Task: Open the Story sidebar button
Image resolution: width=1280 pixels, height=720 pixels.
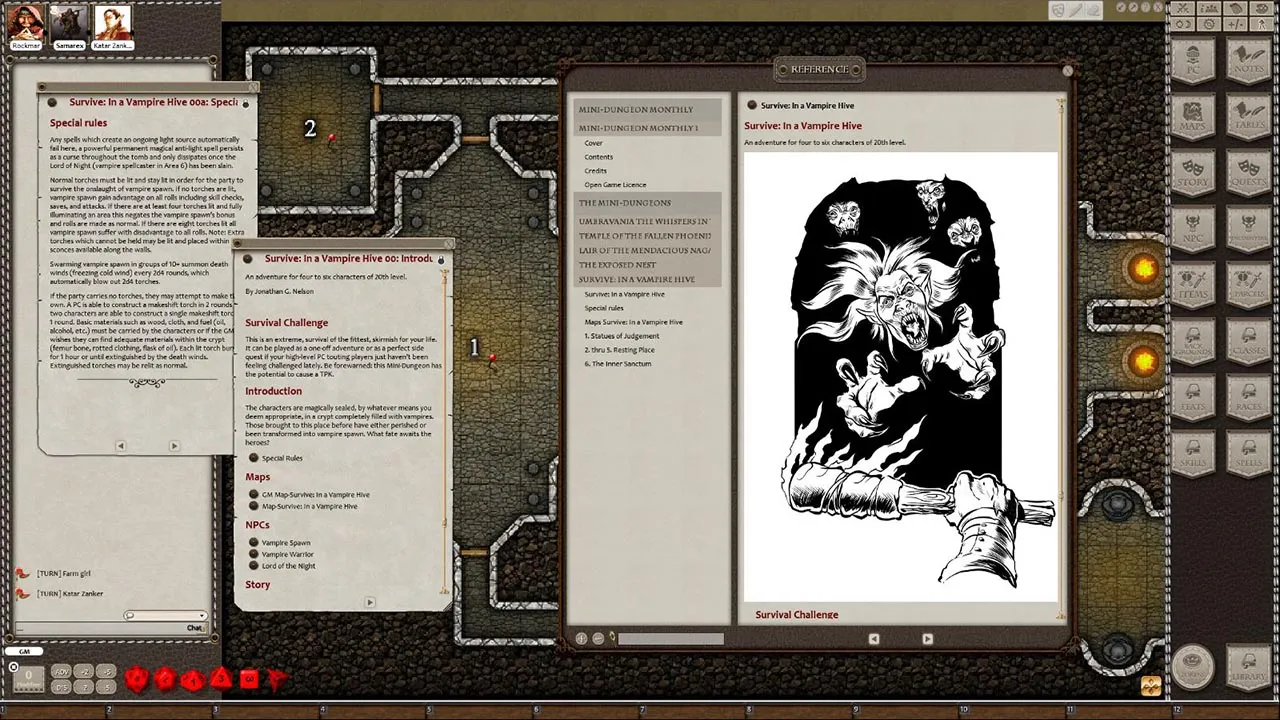Action: coord(1192,175)
